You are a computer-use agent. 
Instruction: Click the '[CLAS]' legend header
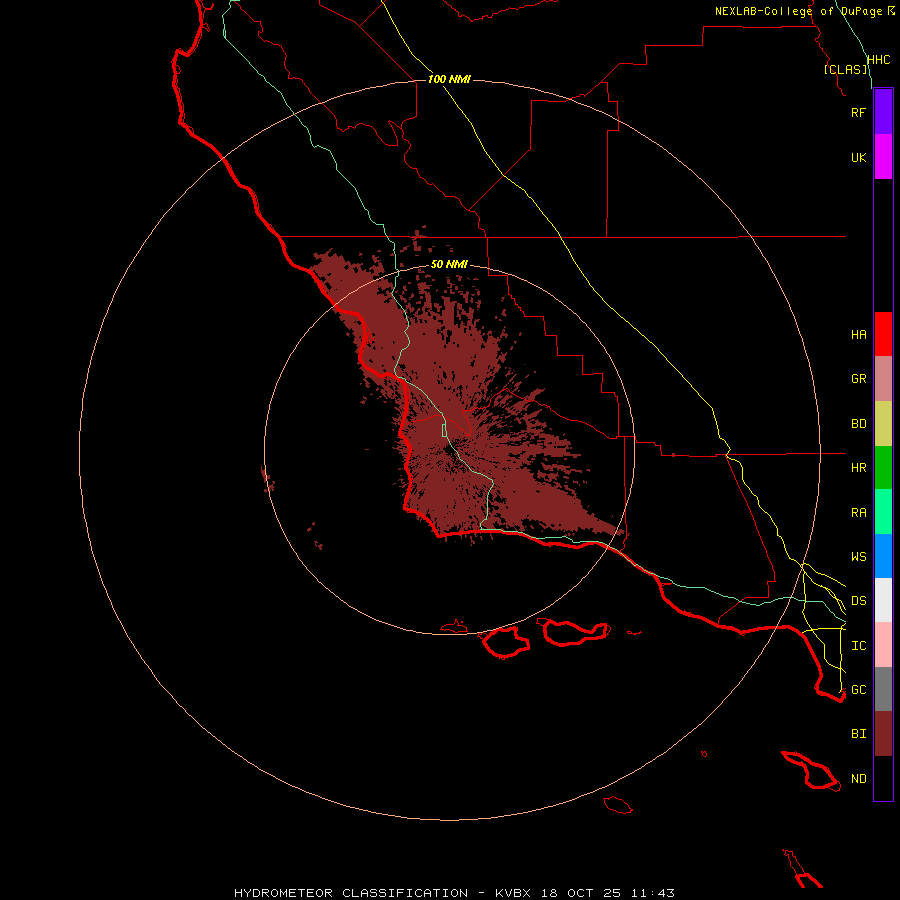[845, 69]
